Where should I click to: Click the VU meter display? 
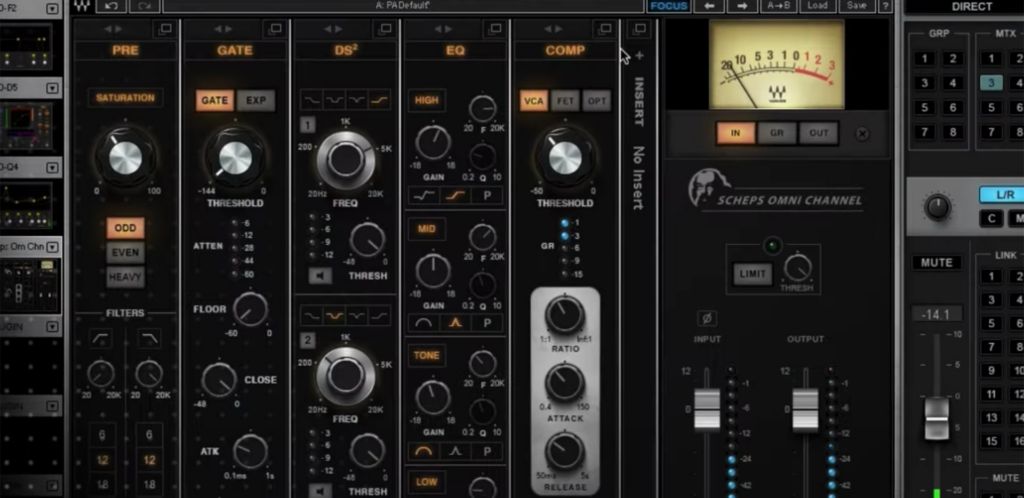(776, 64)
